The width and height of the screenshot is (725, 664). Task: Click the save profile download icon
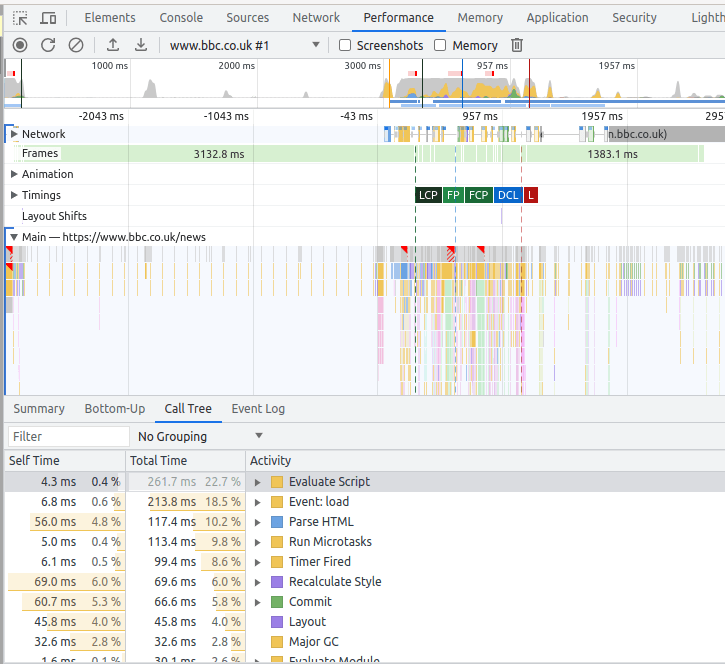141,45
